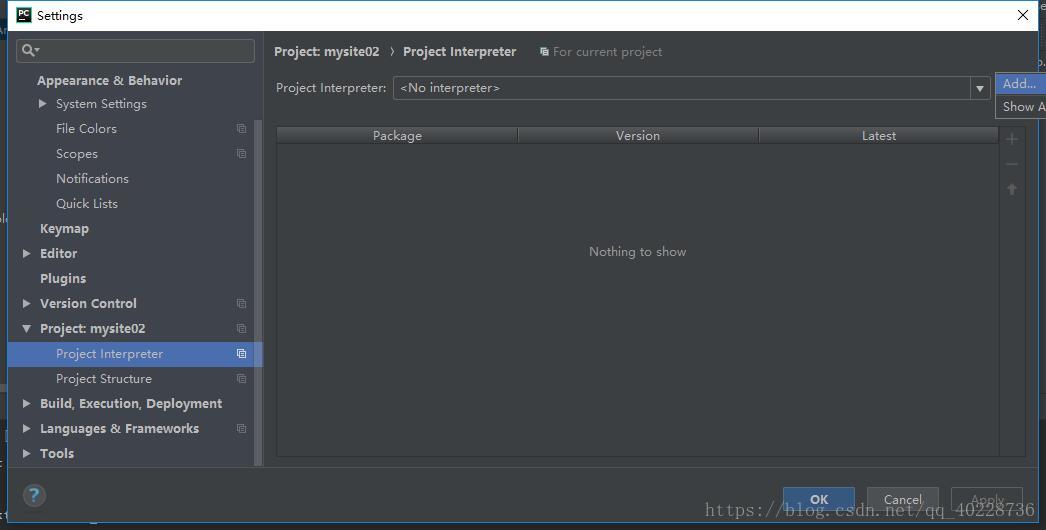Select Keymap in the settings tree
This screenshot has width=1046, height=530.
coord(64,228)
